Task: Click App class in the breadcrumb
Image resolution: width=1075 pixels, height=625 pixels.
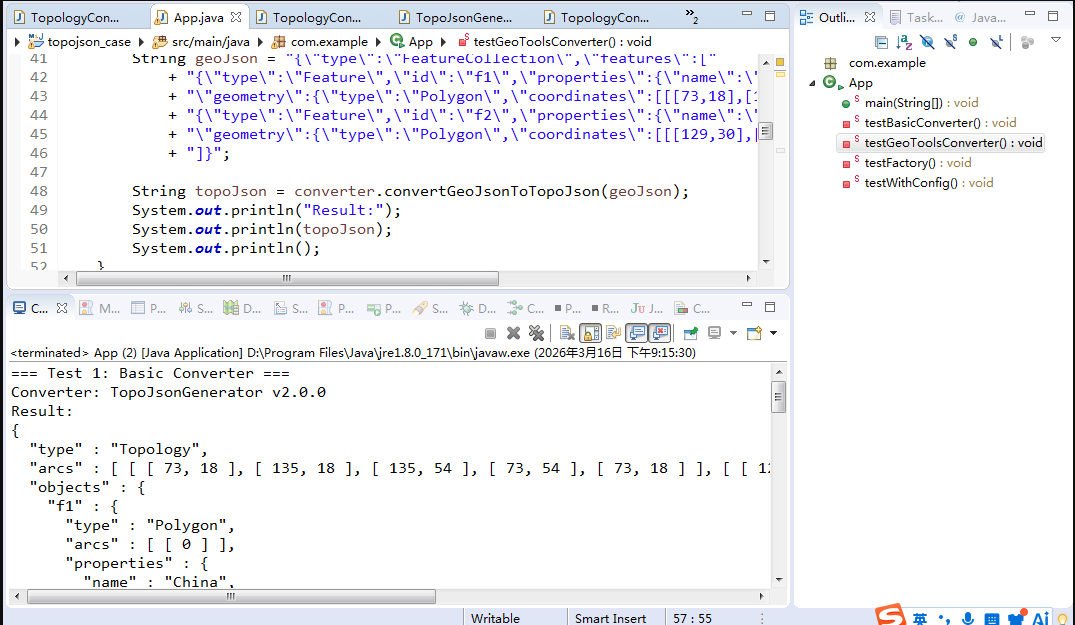Action: pyautogui.click(x=420, y=42)
